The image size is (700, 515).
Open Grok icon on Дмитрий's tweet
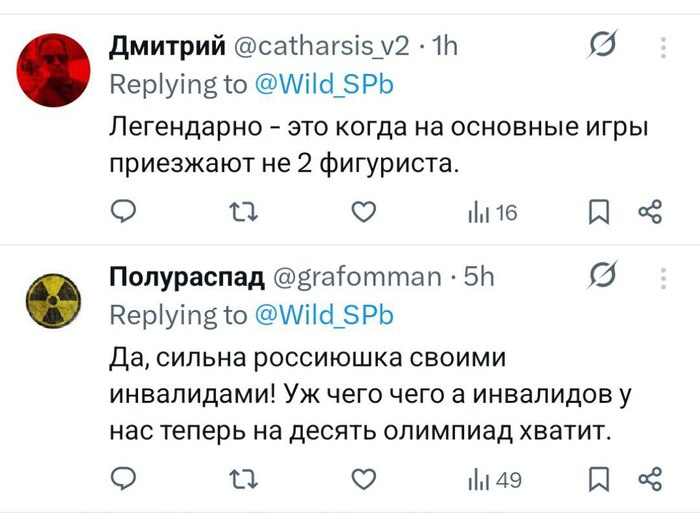[x=603, y=44]
